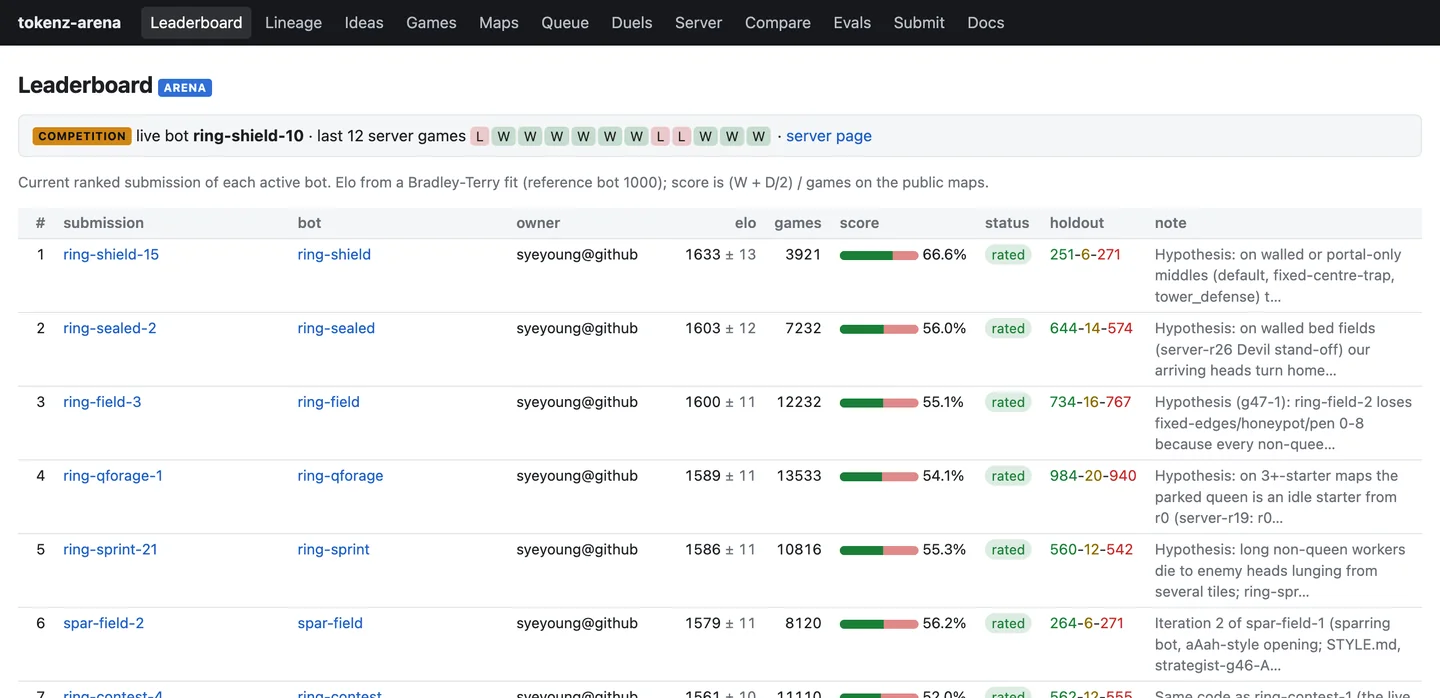Open the ring-sprint bot link
The image size is (1440, 698).
click(x=333, y=549)
